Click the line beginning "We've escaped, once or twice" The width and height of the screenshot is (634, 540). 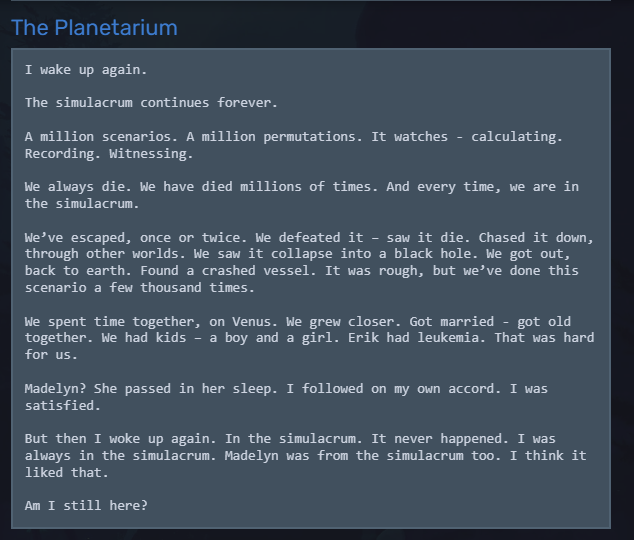point(310,237)
